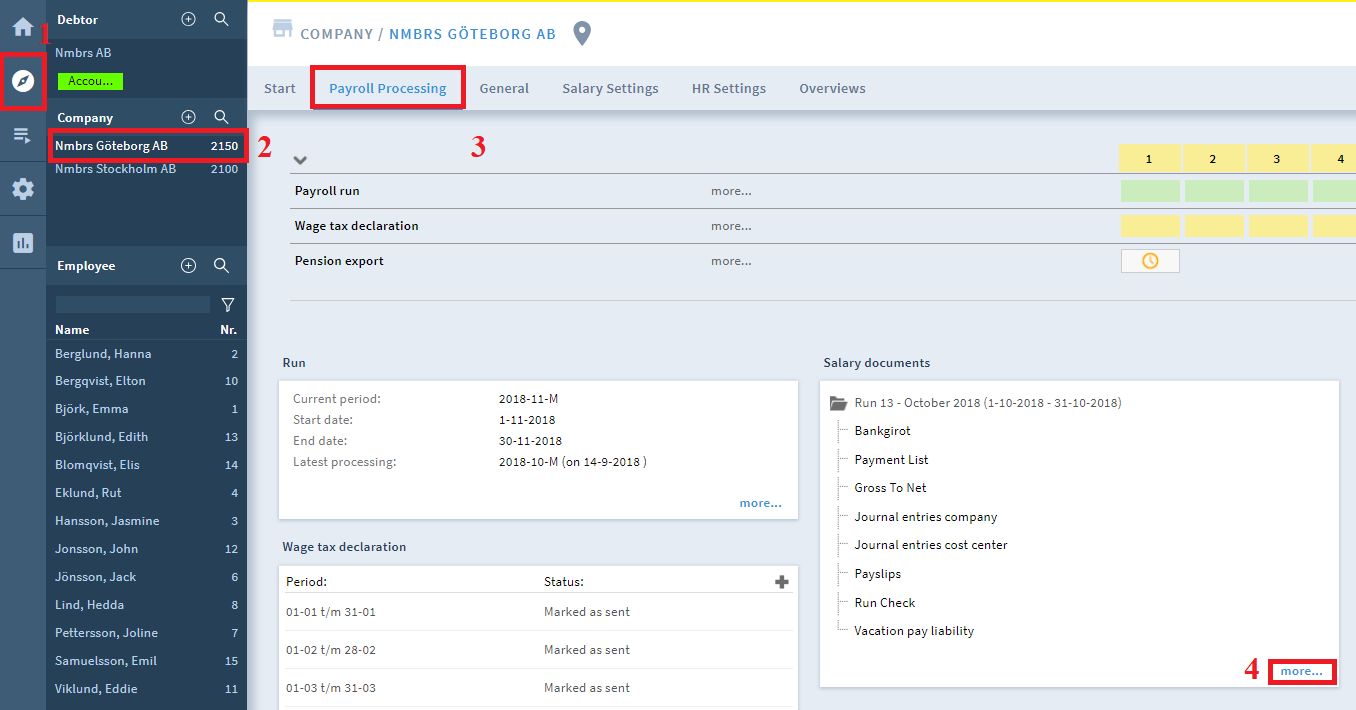
Task: Open the Run Check document
Action: click(x=884, y=603)
